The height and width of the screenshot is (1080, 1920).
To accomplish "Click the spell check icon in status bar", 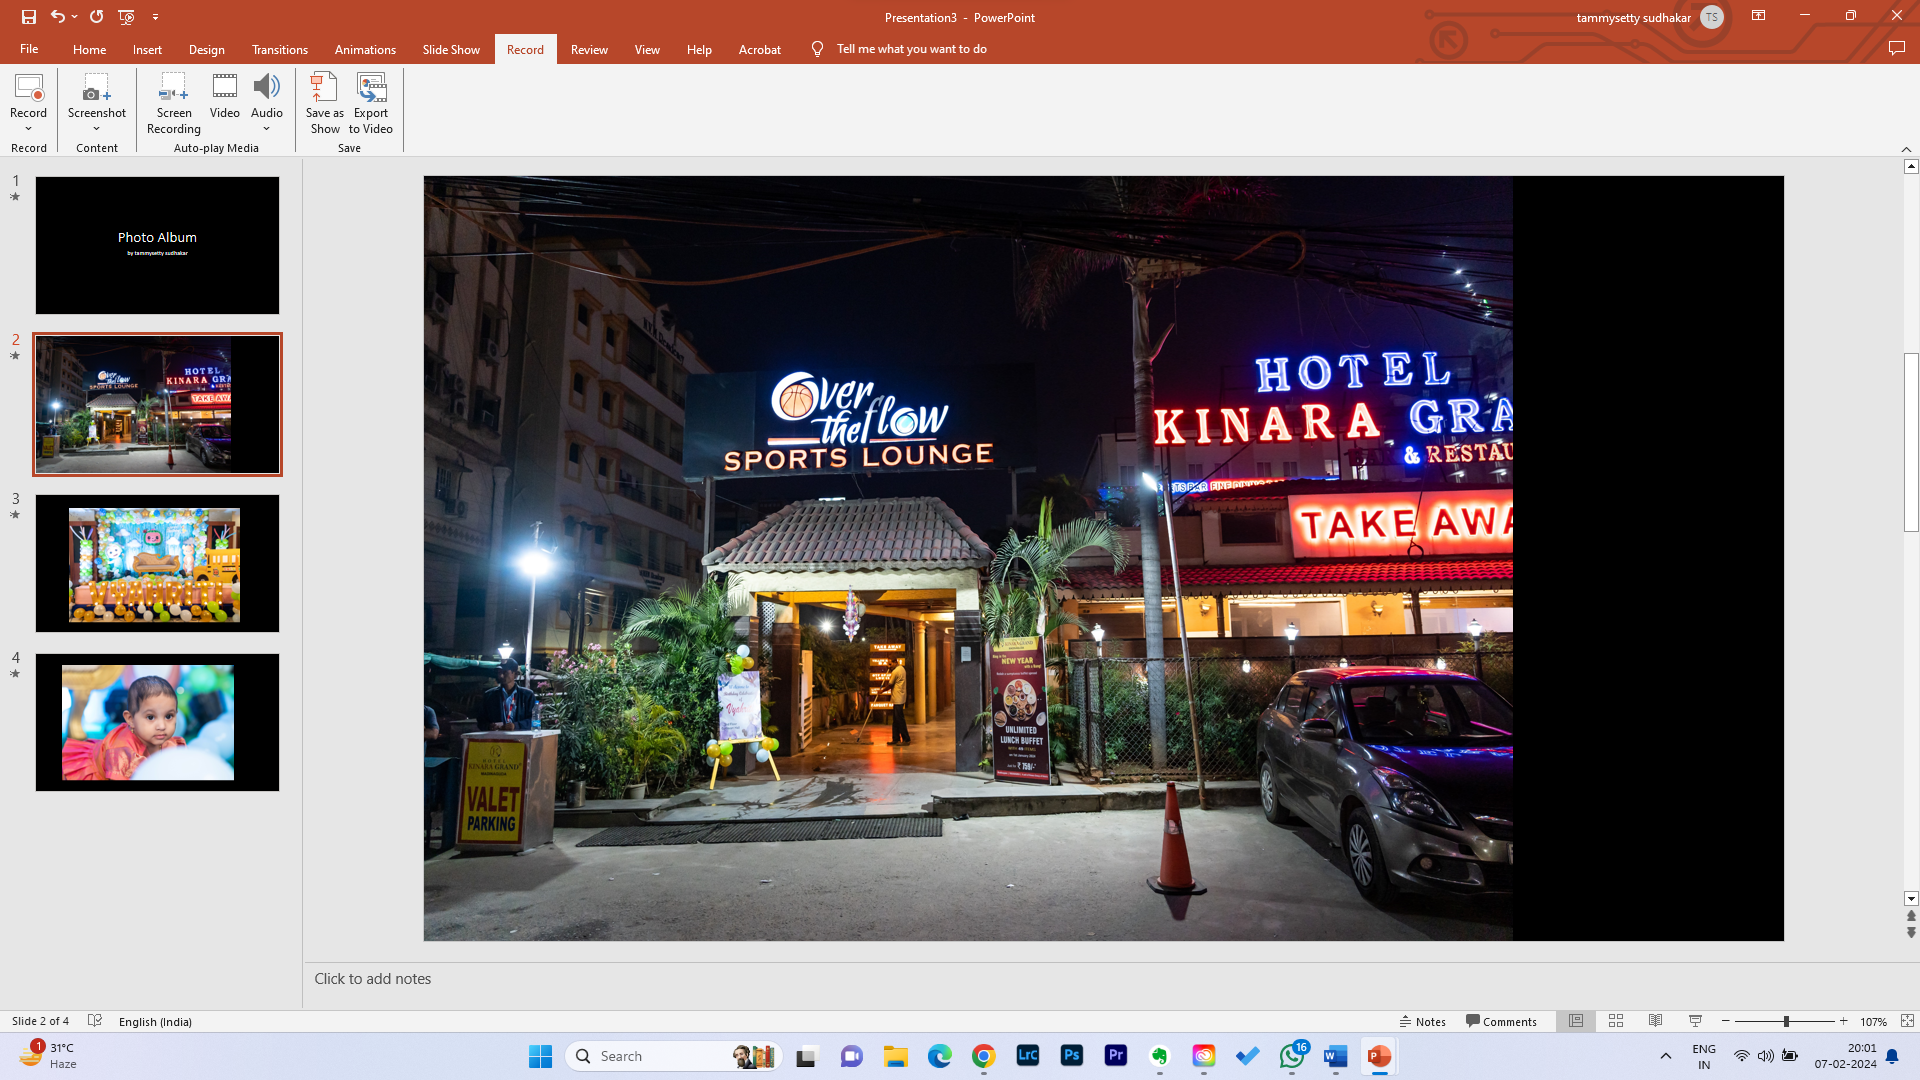I will pyautogui.click(x=95, y=1021).
